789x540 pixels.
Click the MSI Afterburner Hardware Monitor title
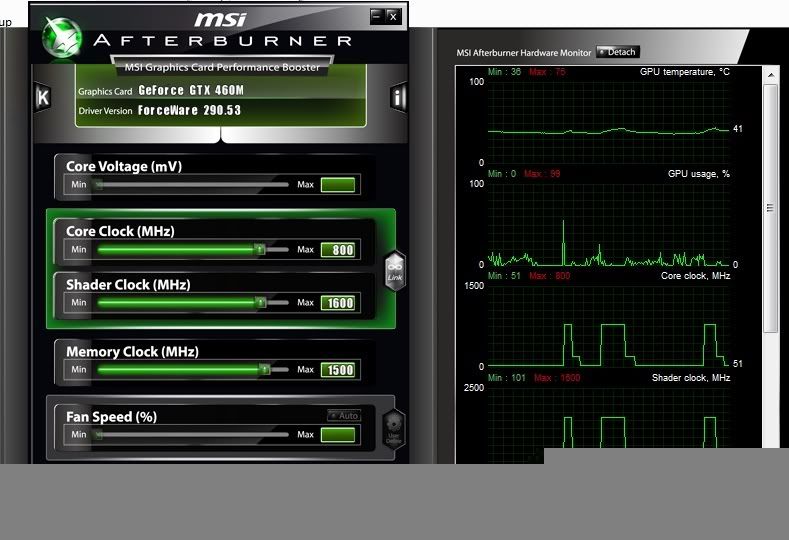click(524, 53)
